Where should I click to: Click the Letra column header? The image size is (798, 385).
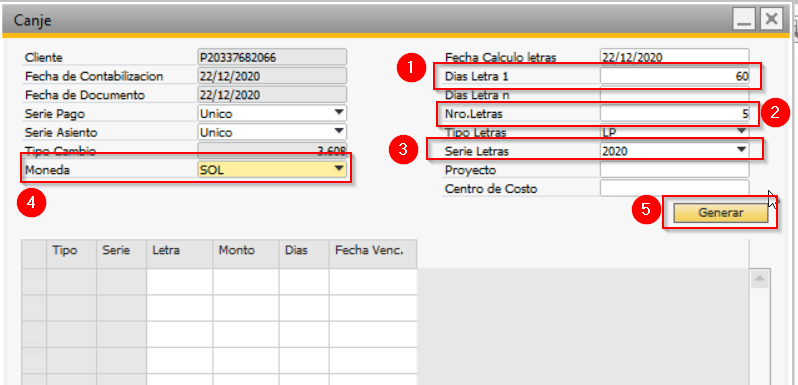coord(180,254)
